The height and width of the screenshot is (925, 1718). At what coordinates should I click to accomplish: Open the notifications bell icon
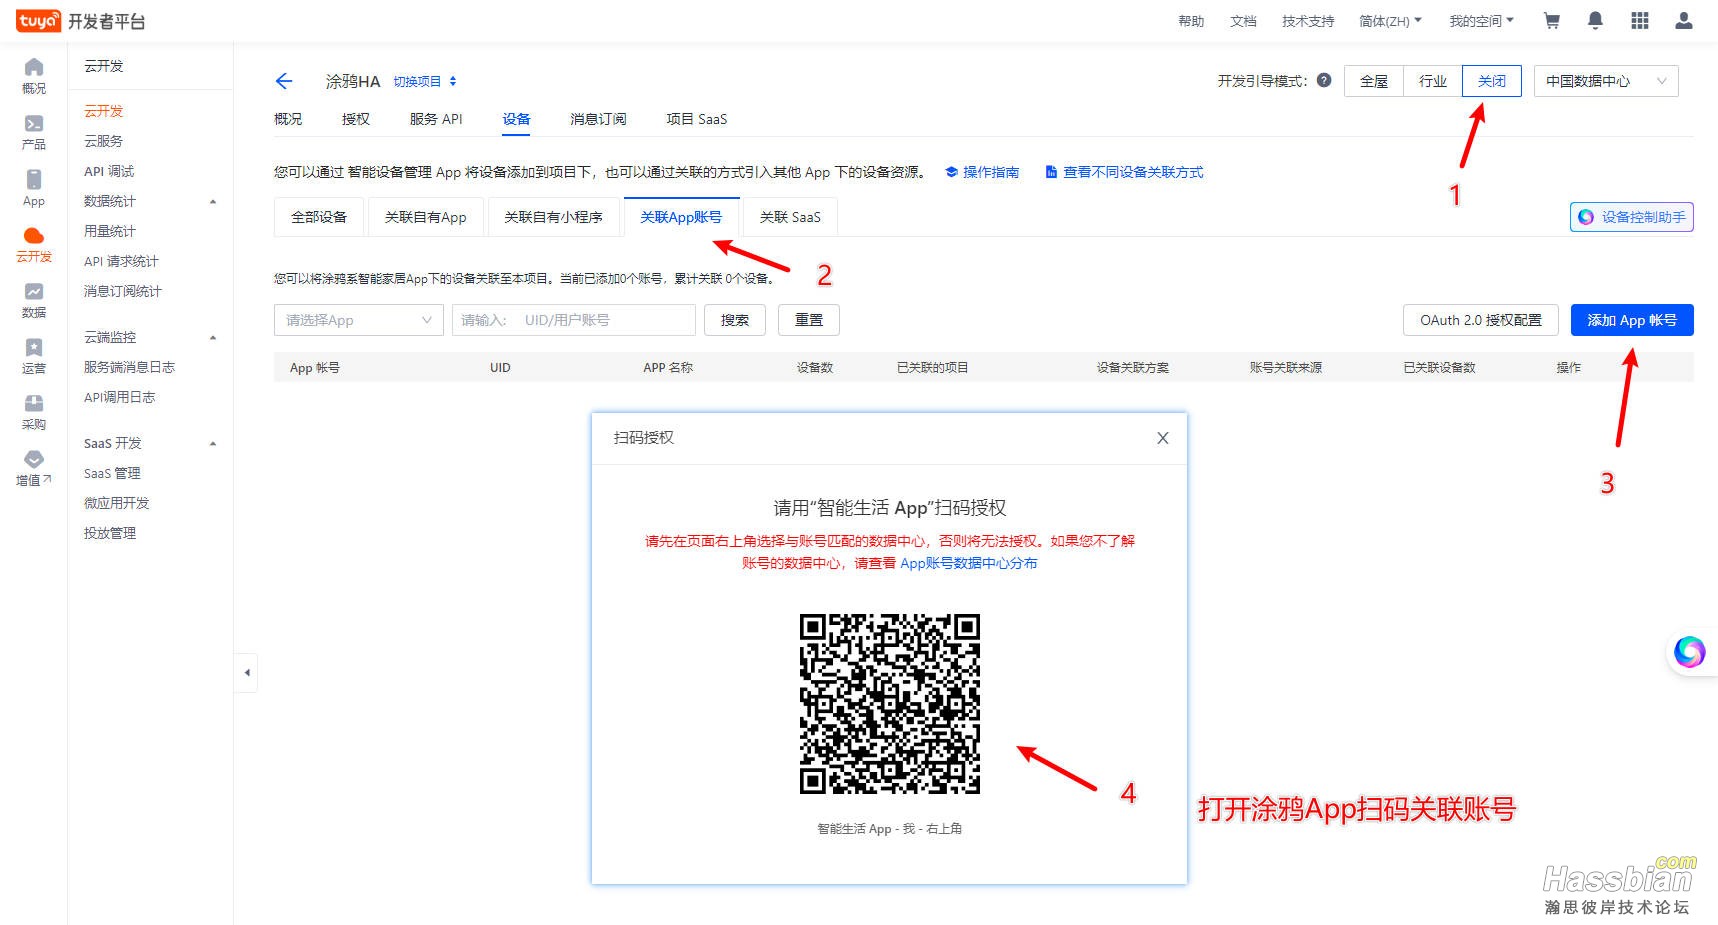[1595, 21]
